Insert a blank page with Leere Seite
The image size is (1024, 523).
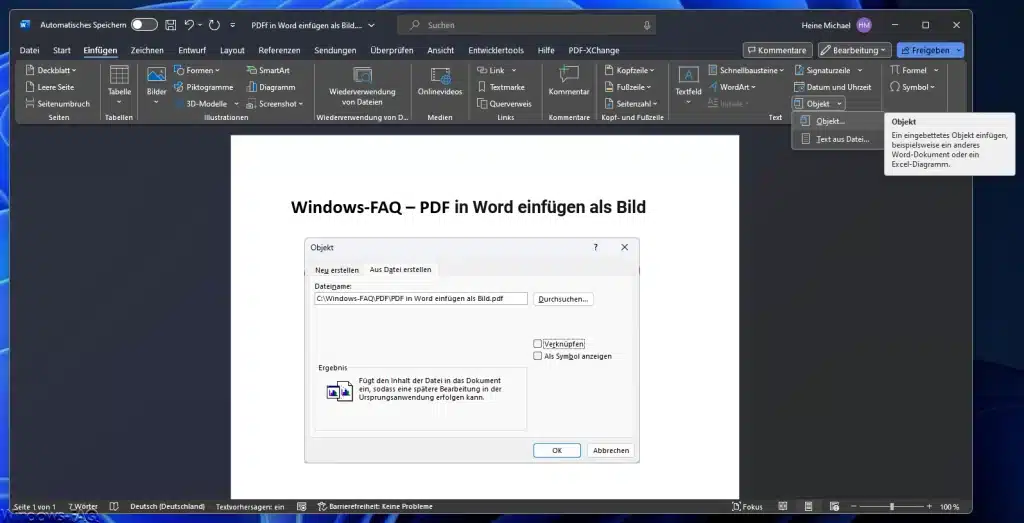point(50,87)
